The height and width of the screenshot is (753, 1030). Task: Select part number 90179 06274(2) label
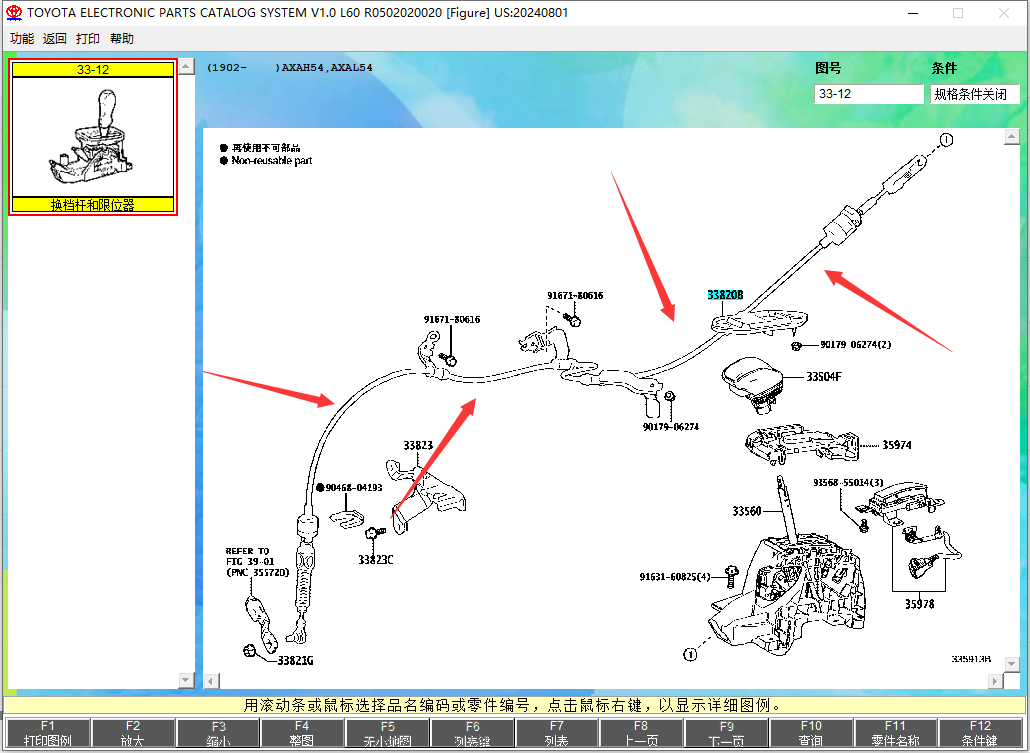(x=856, y=344)
